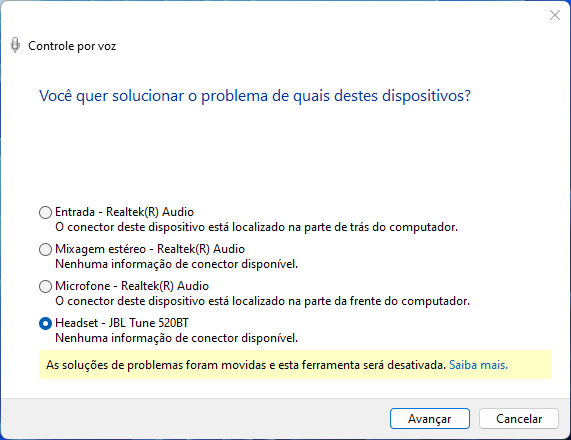Close the Controle por voz dialog
This screenshot has width=571, height=440.
(x=555, y=15)
